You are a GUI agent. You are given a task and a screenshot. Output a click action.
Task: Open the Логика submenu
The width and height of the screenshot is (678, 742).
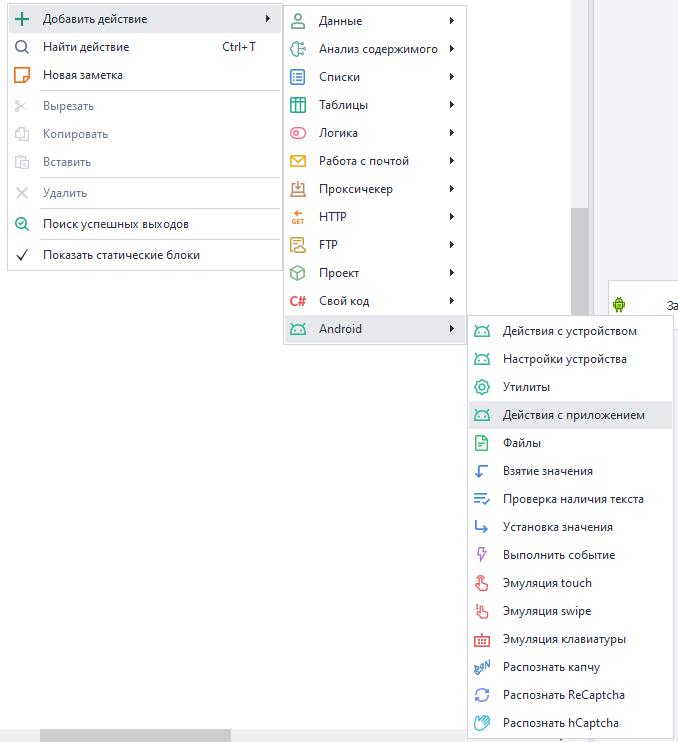coord(338,133)
